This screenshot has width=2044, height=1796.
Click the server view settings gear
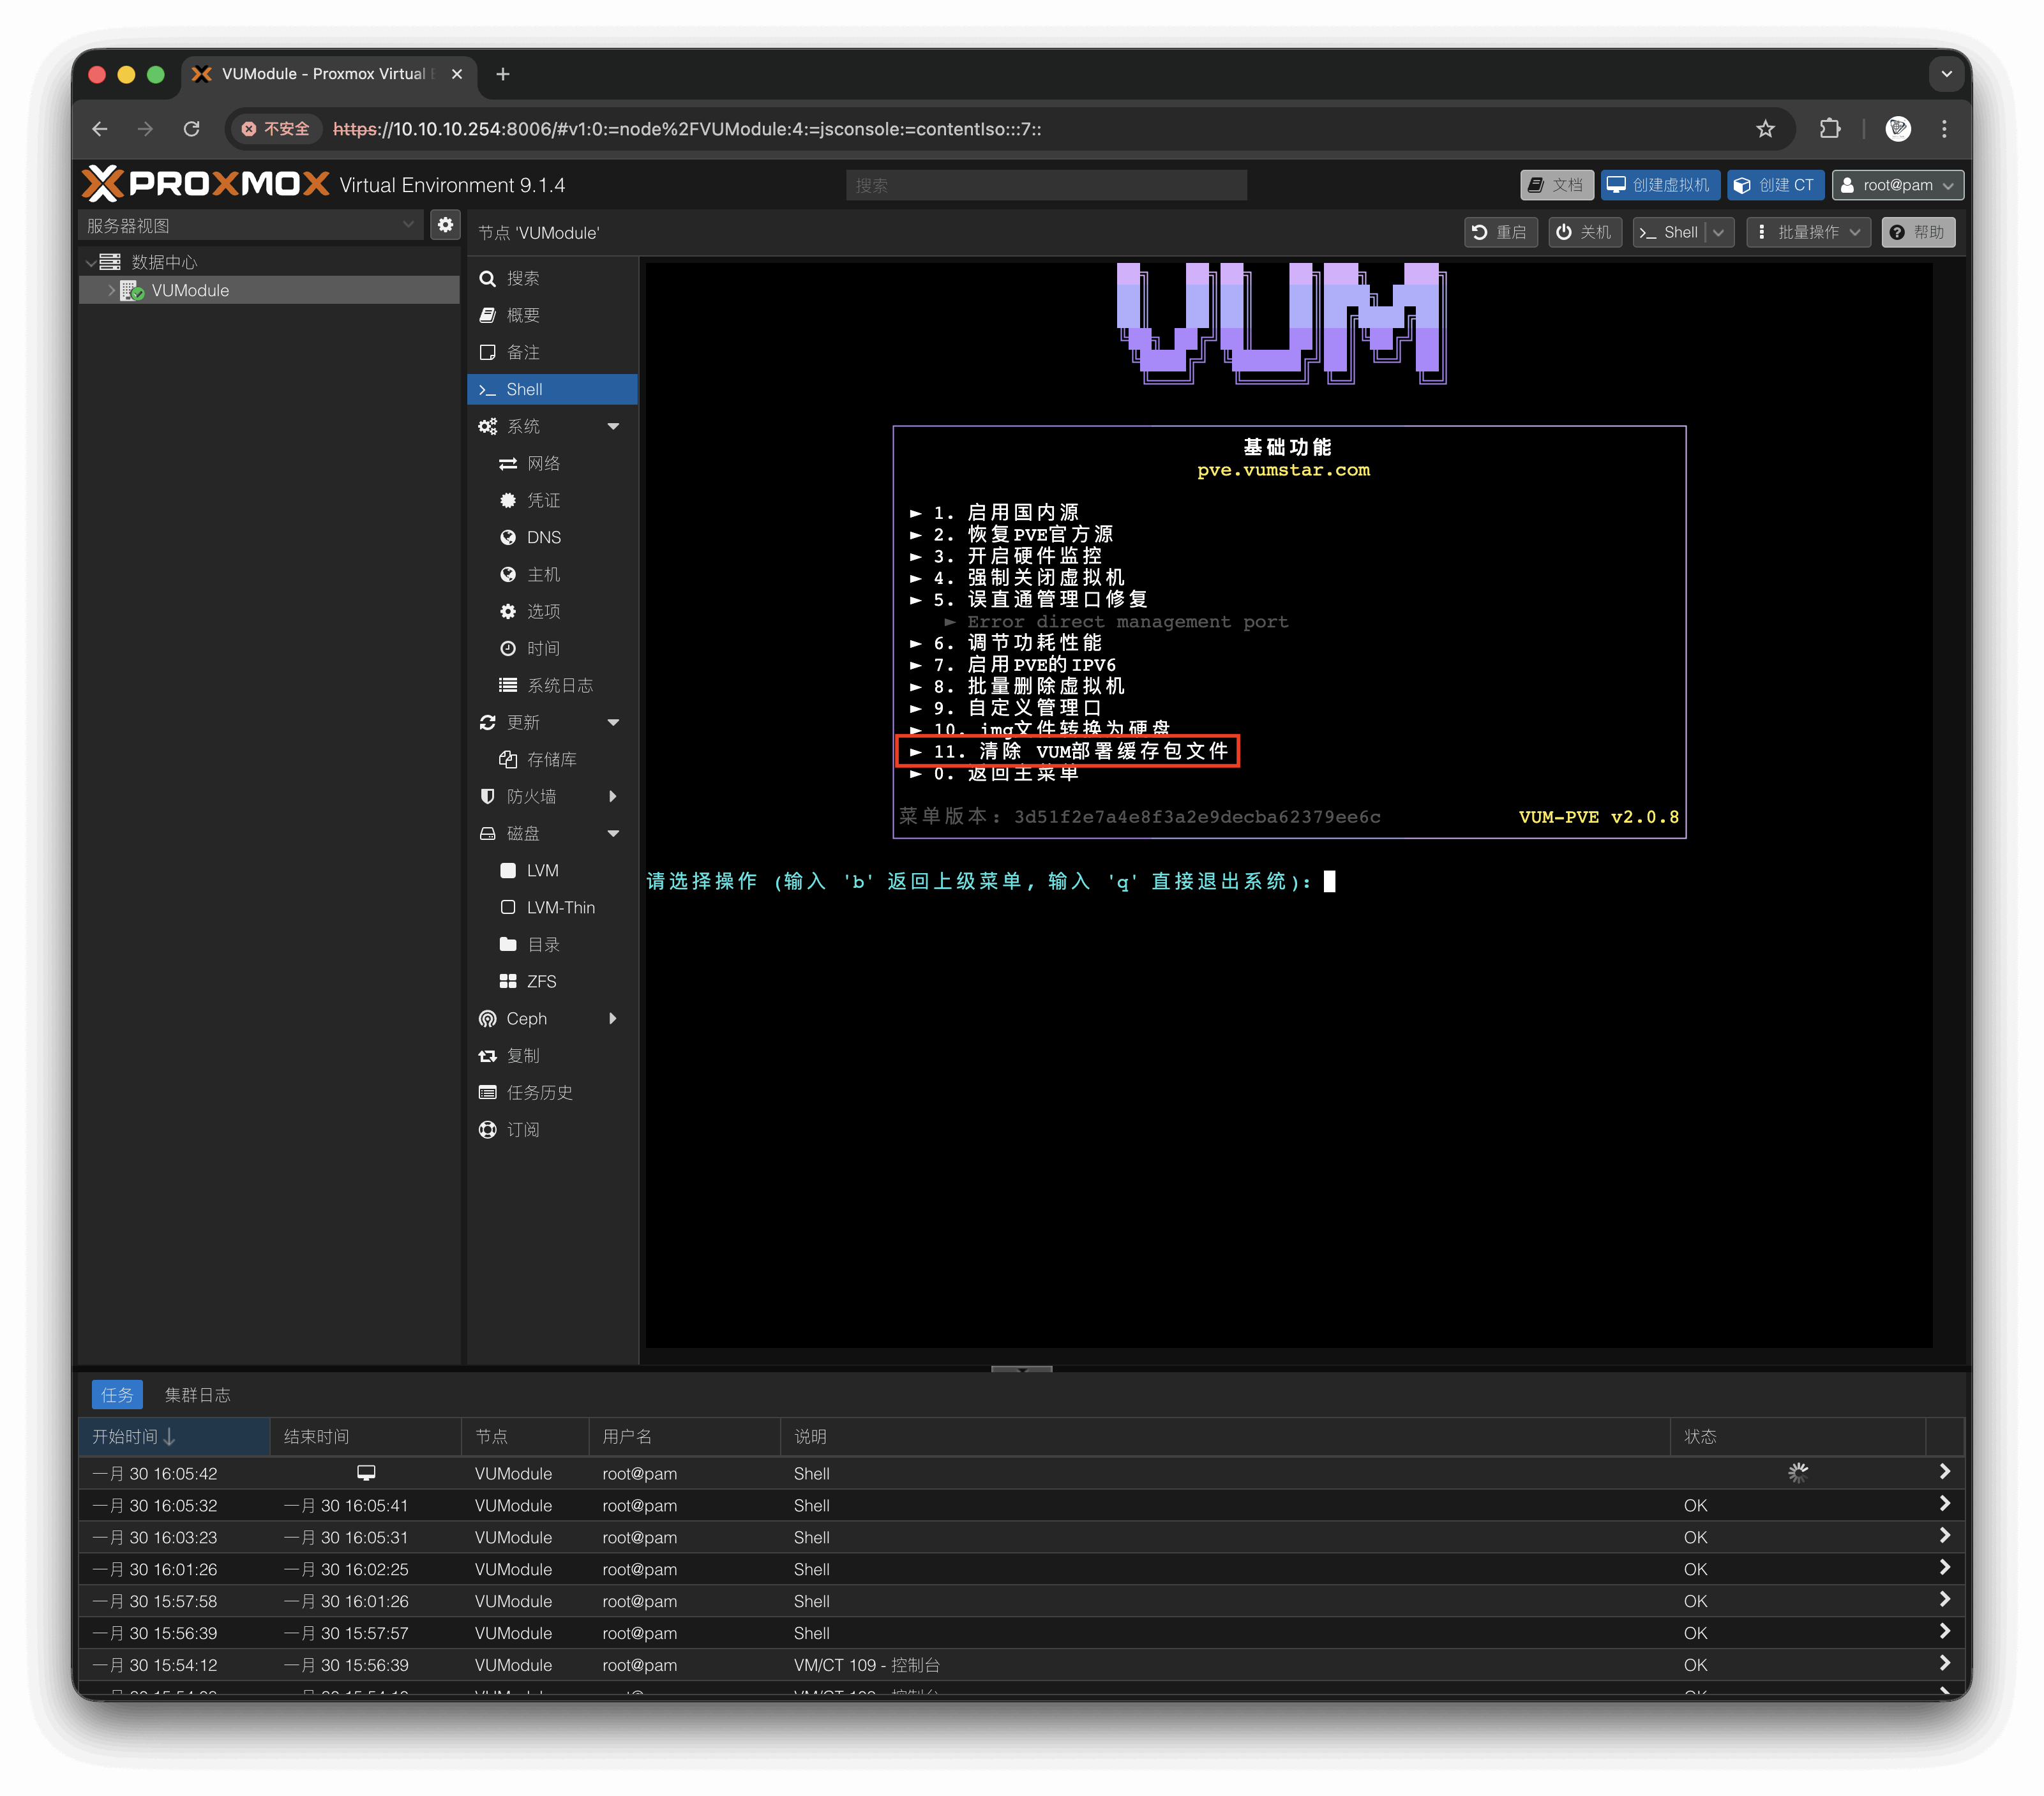pos(445,225)
